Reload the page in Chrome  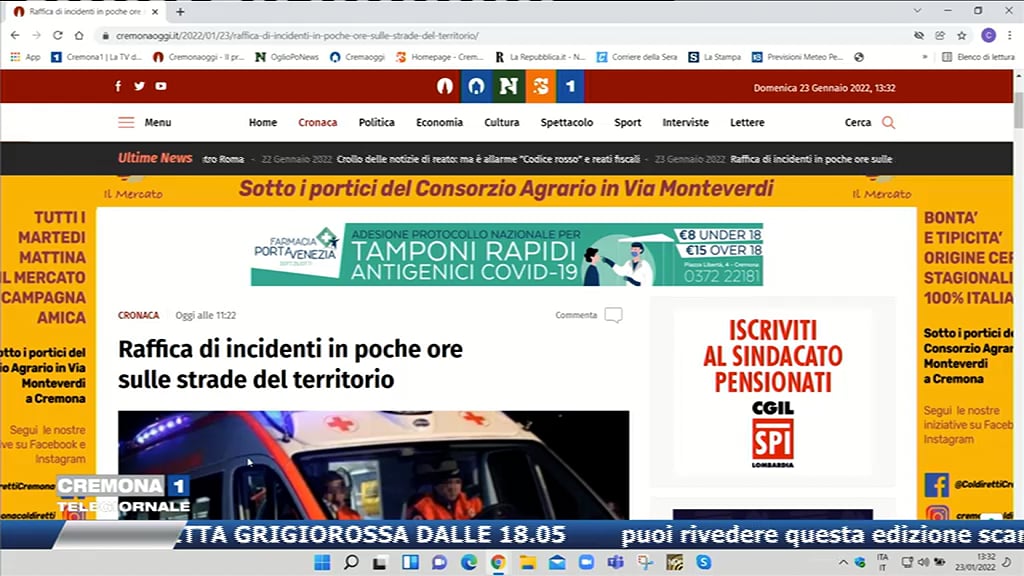tap(58, 35)
